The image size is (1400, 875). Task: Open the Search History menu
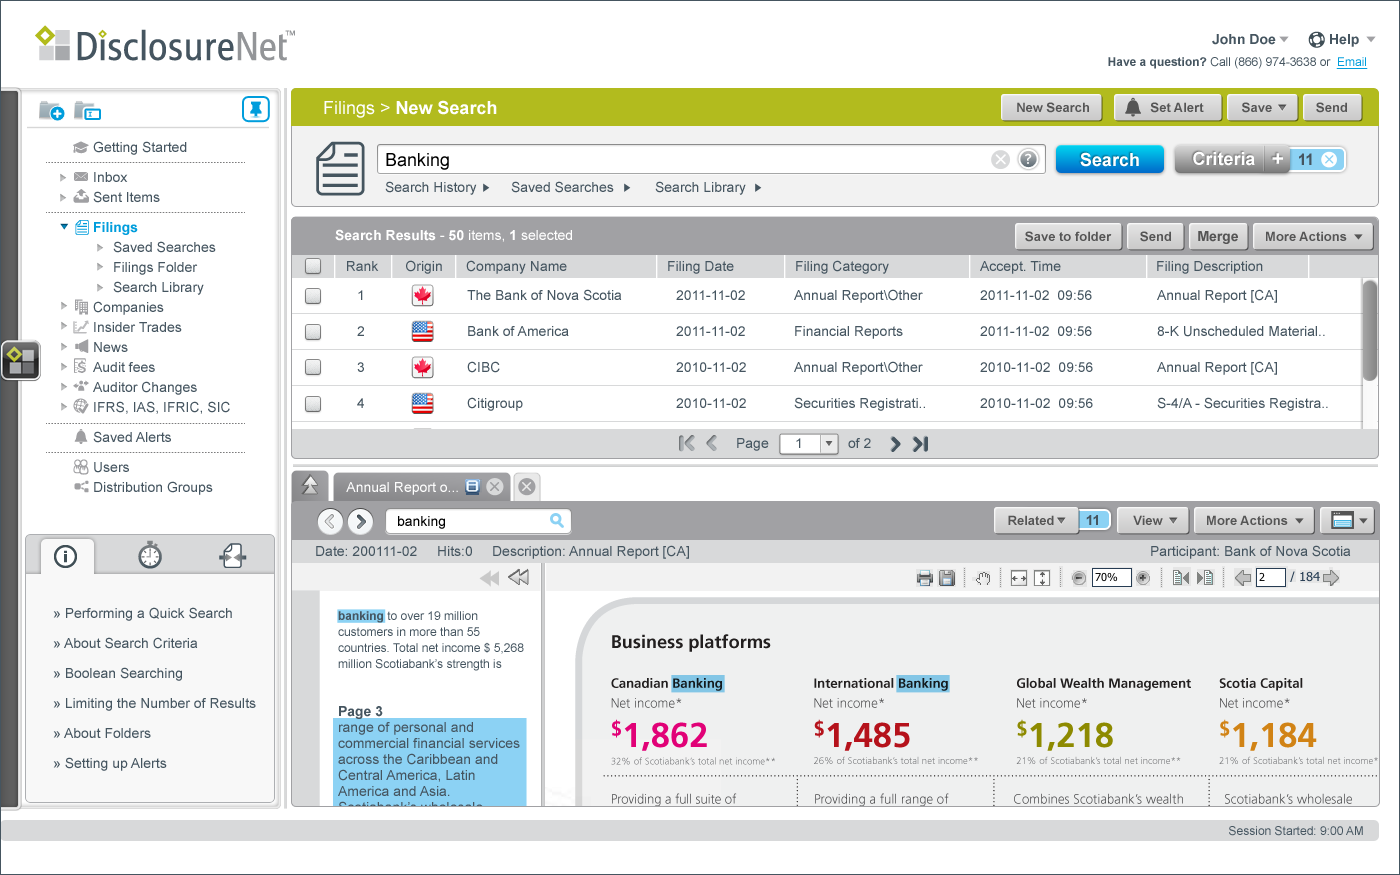[438, 187]
